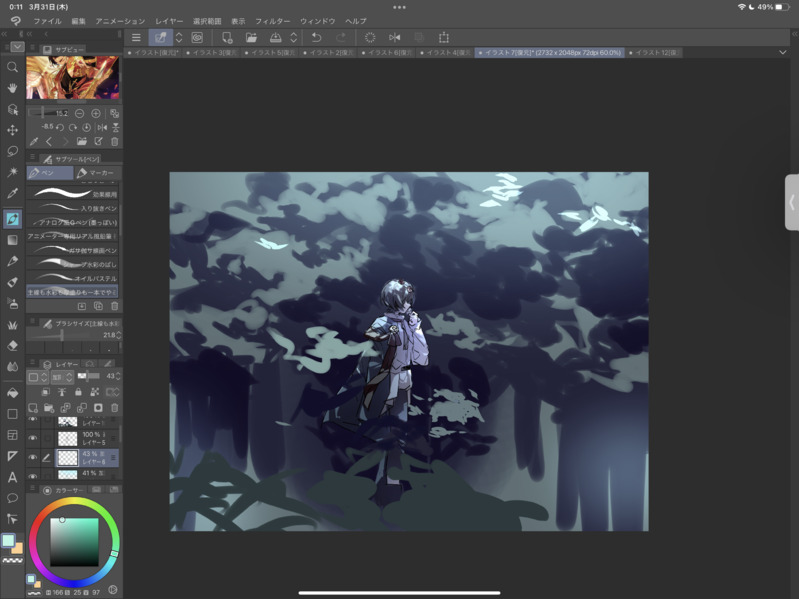The height and width of the screenshot is (599, 799).
Task: Select the Frame border tool
Action: pyautogui.click(x=12, y=434)
